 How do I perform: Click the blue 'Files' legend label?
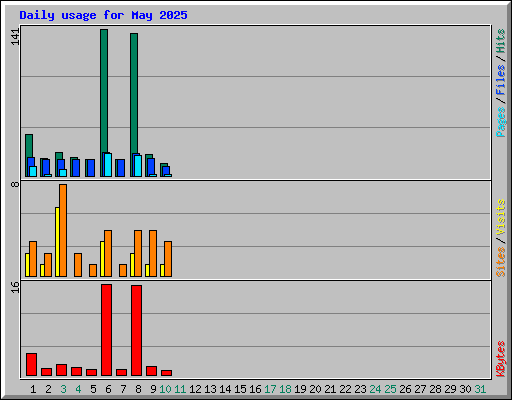tap(500, 79)
